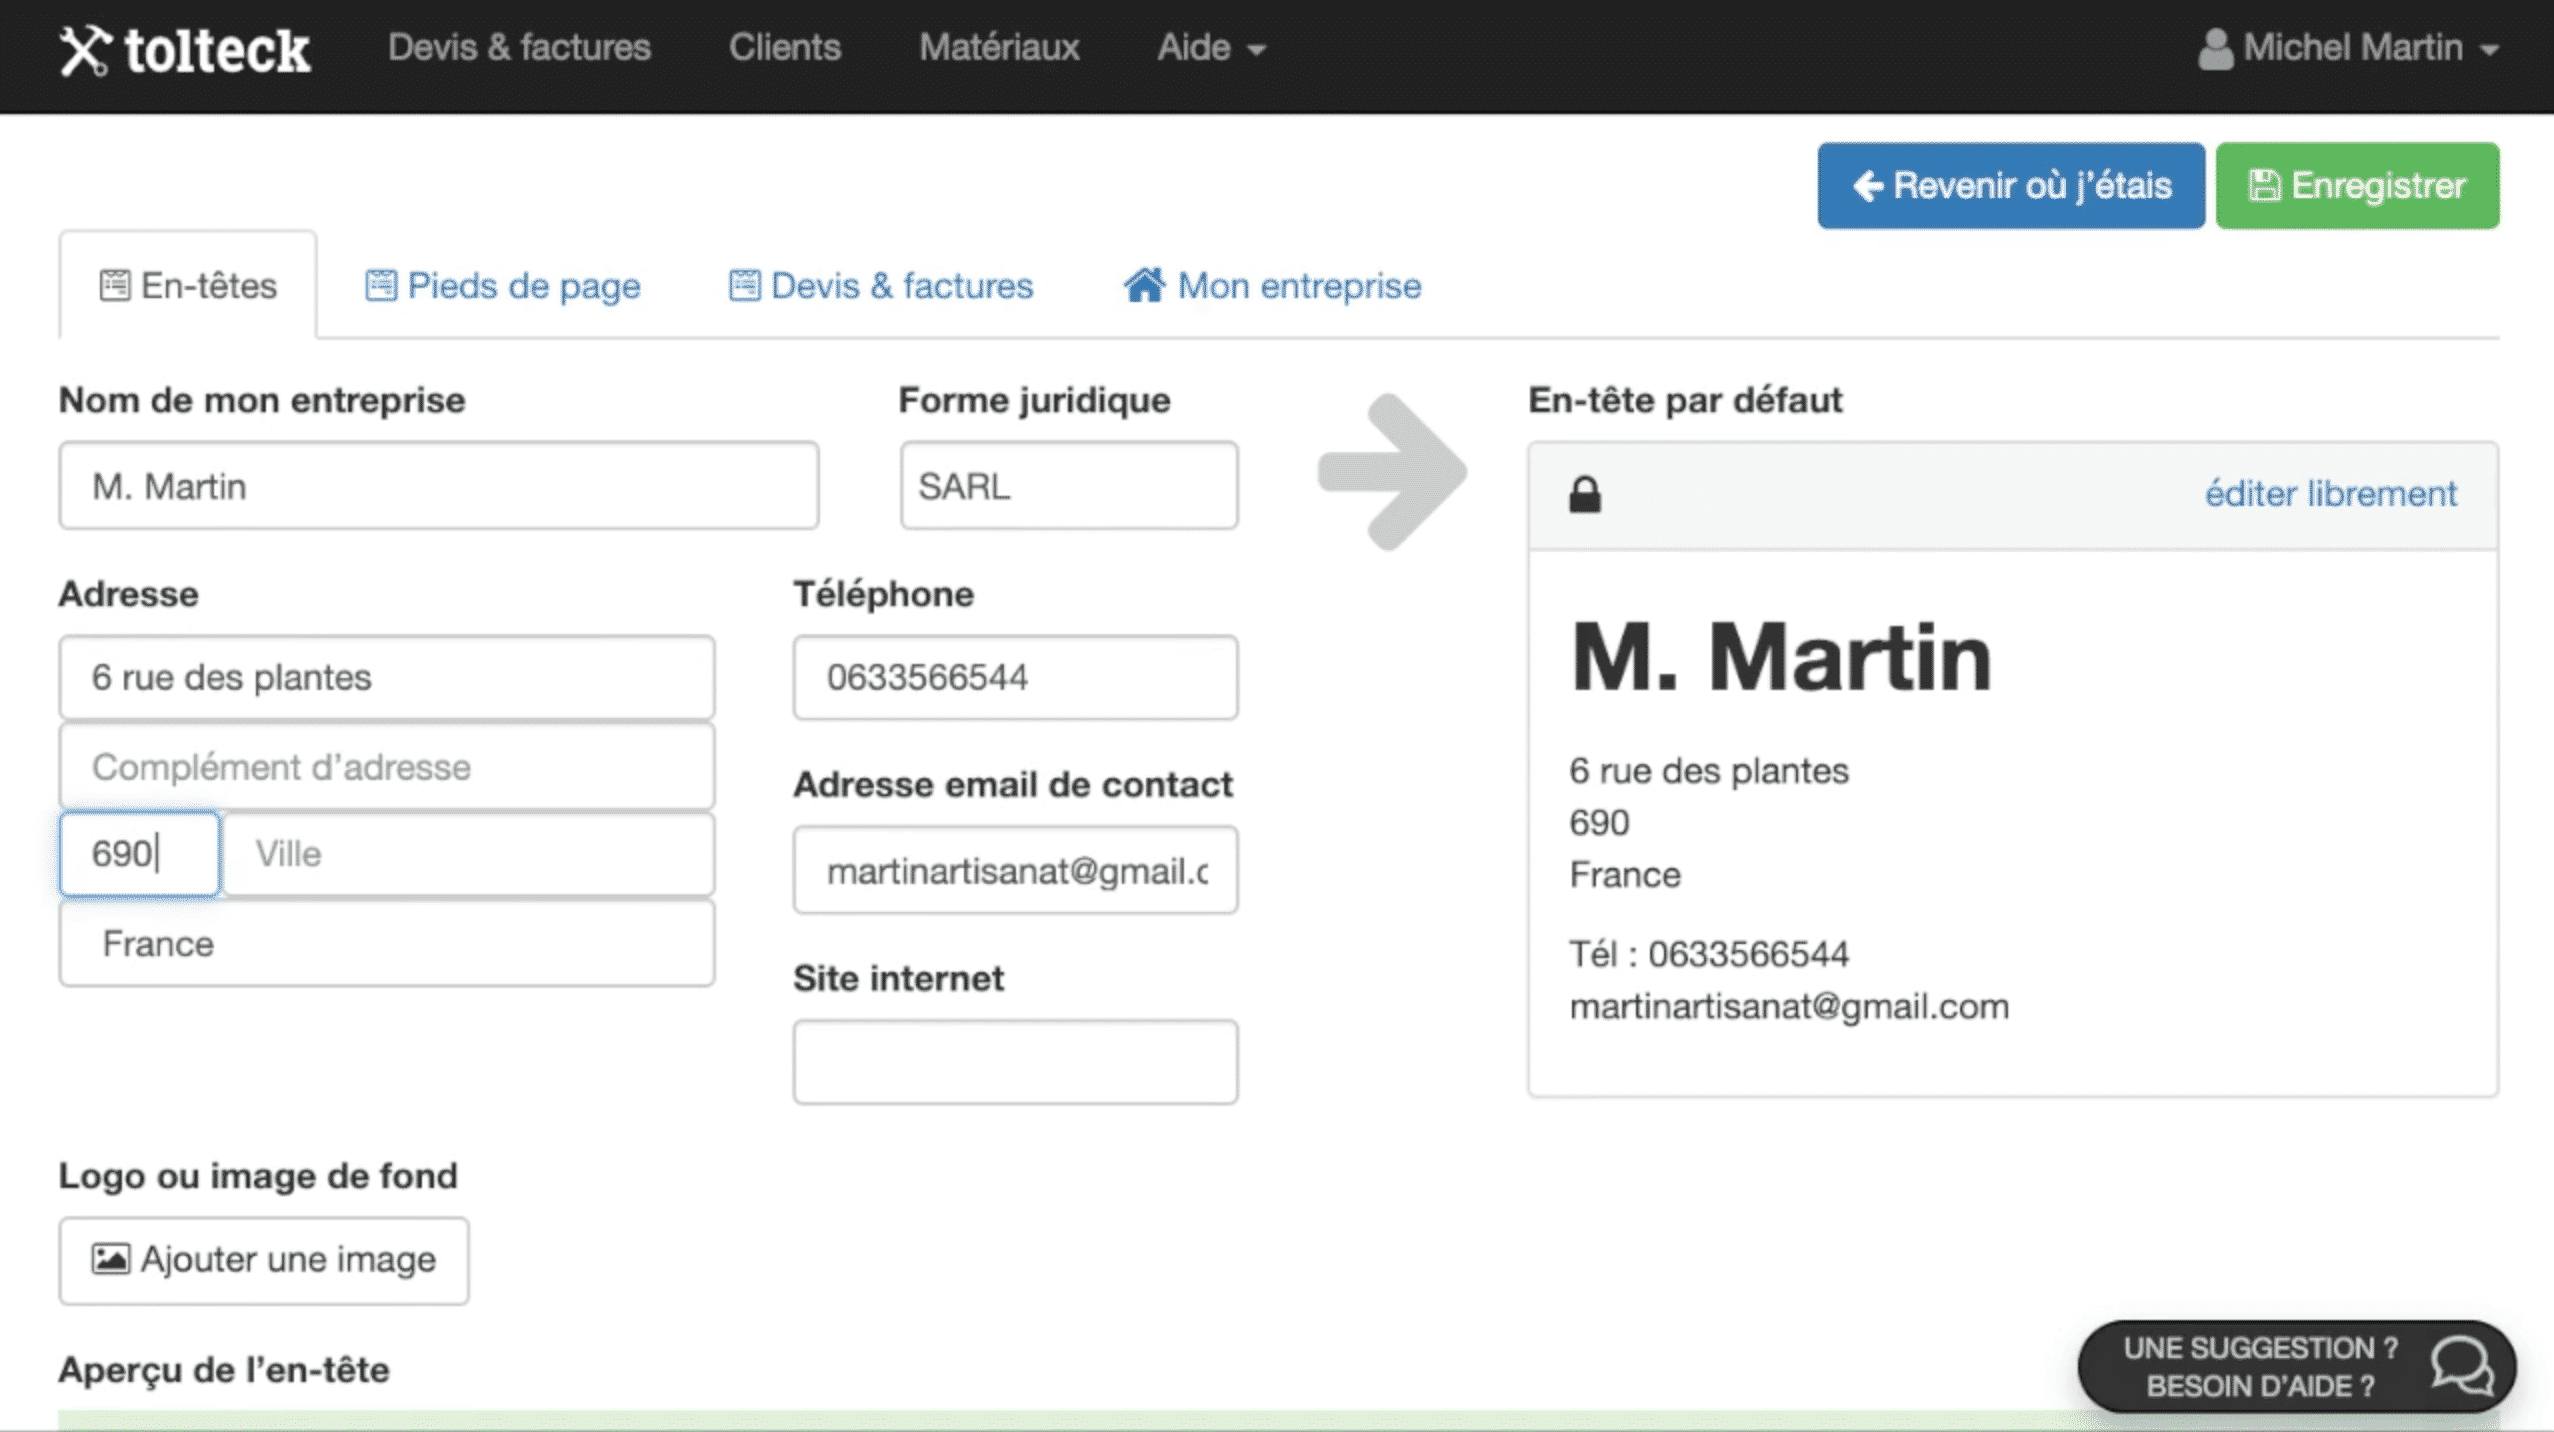
Task: Click the France country field
Action: coord(387,944)
